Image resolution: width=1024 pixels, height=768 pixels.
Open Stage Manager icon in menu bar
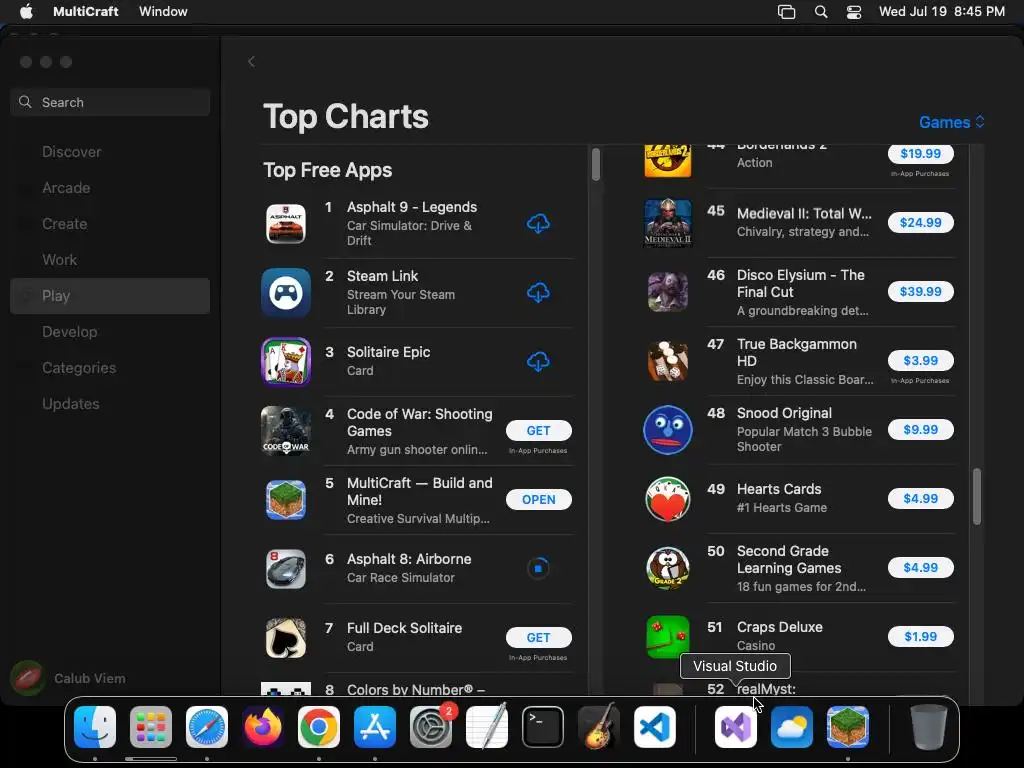point(786,12)
